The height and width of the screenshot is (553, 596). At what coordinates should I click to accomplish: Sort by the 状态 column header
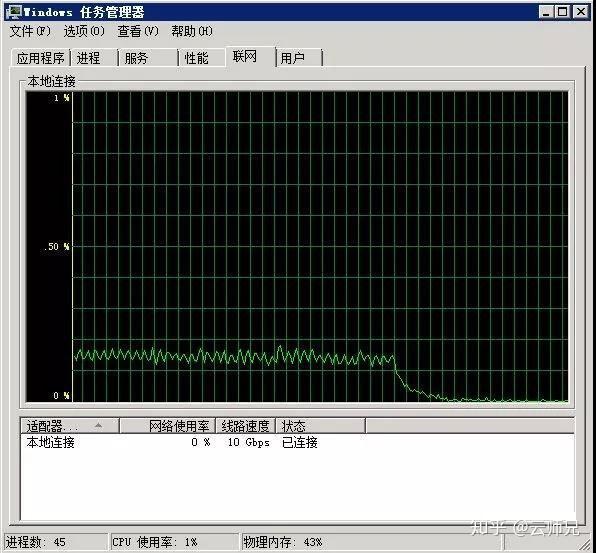(320, 426)
